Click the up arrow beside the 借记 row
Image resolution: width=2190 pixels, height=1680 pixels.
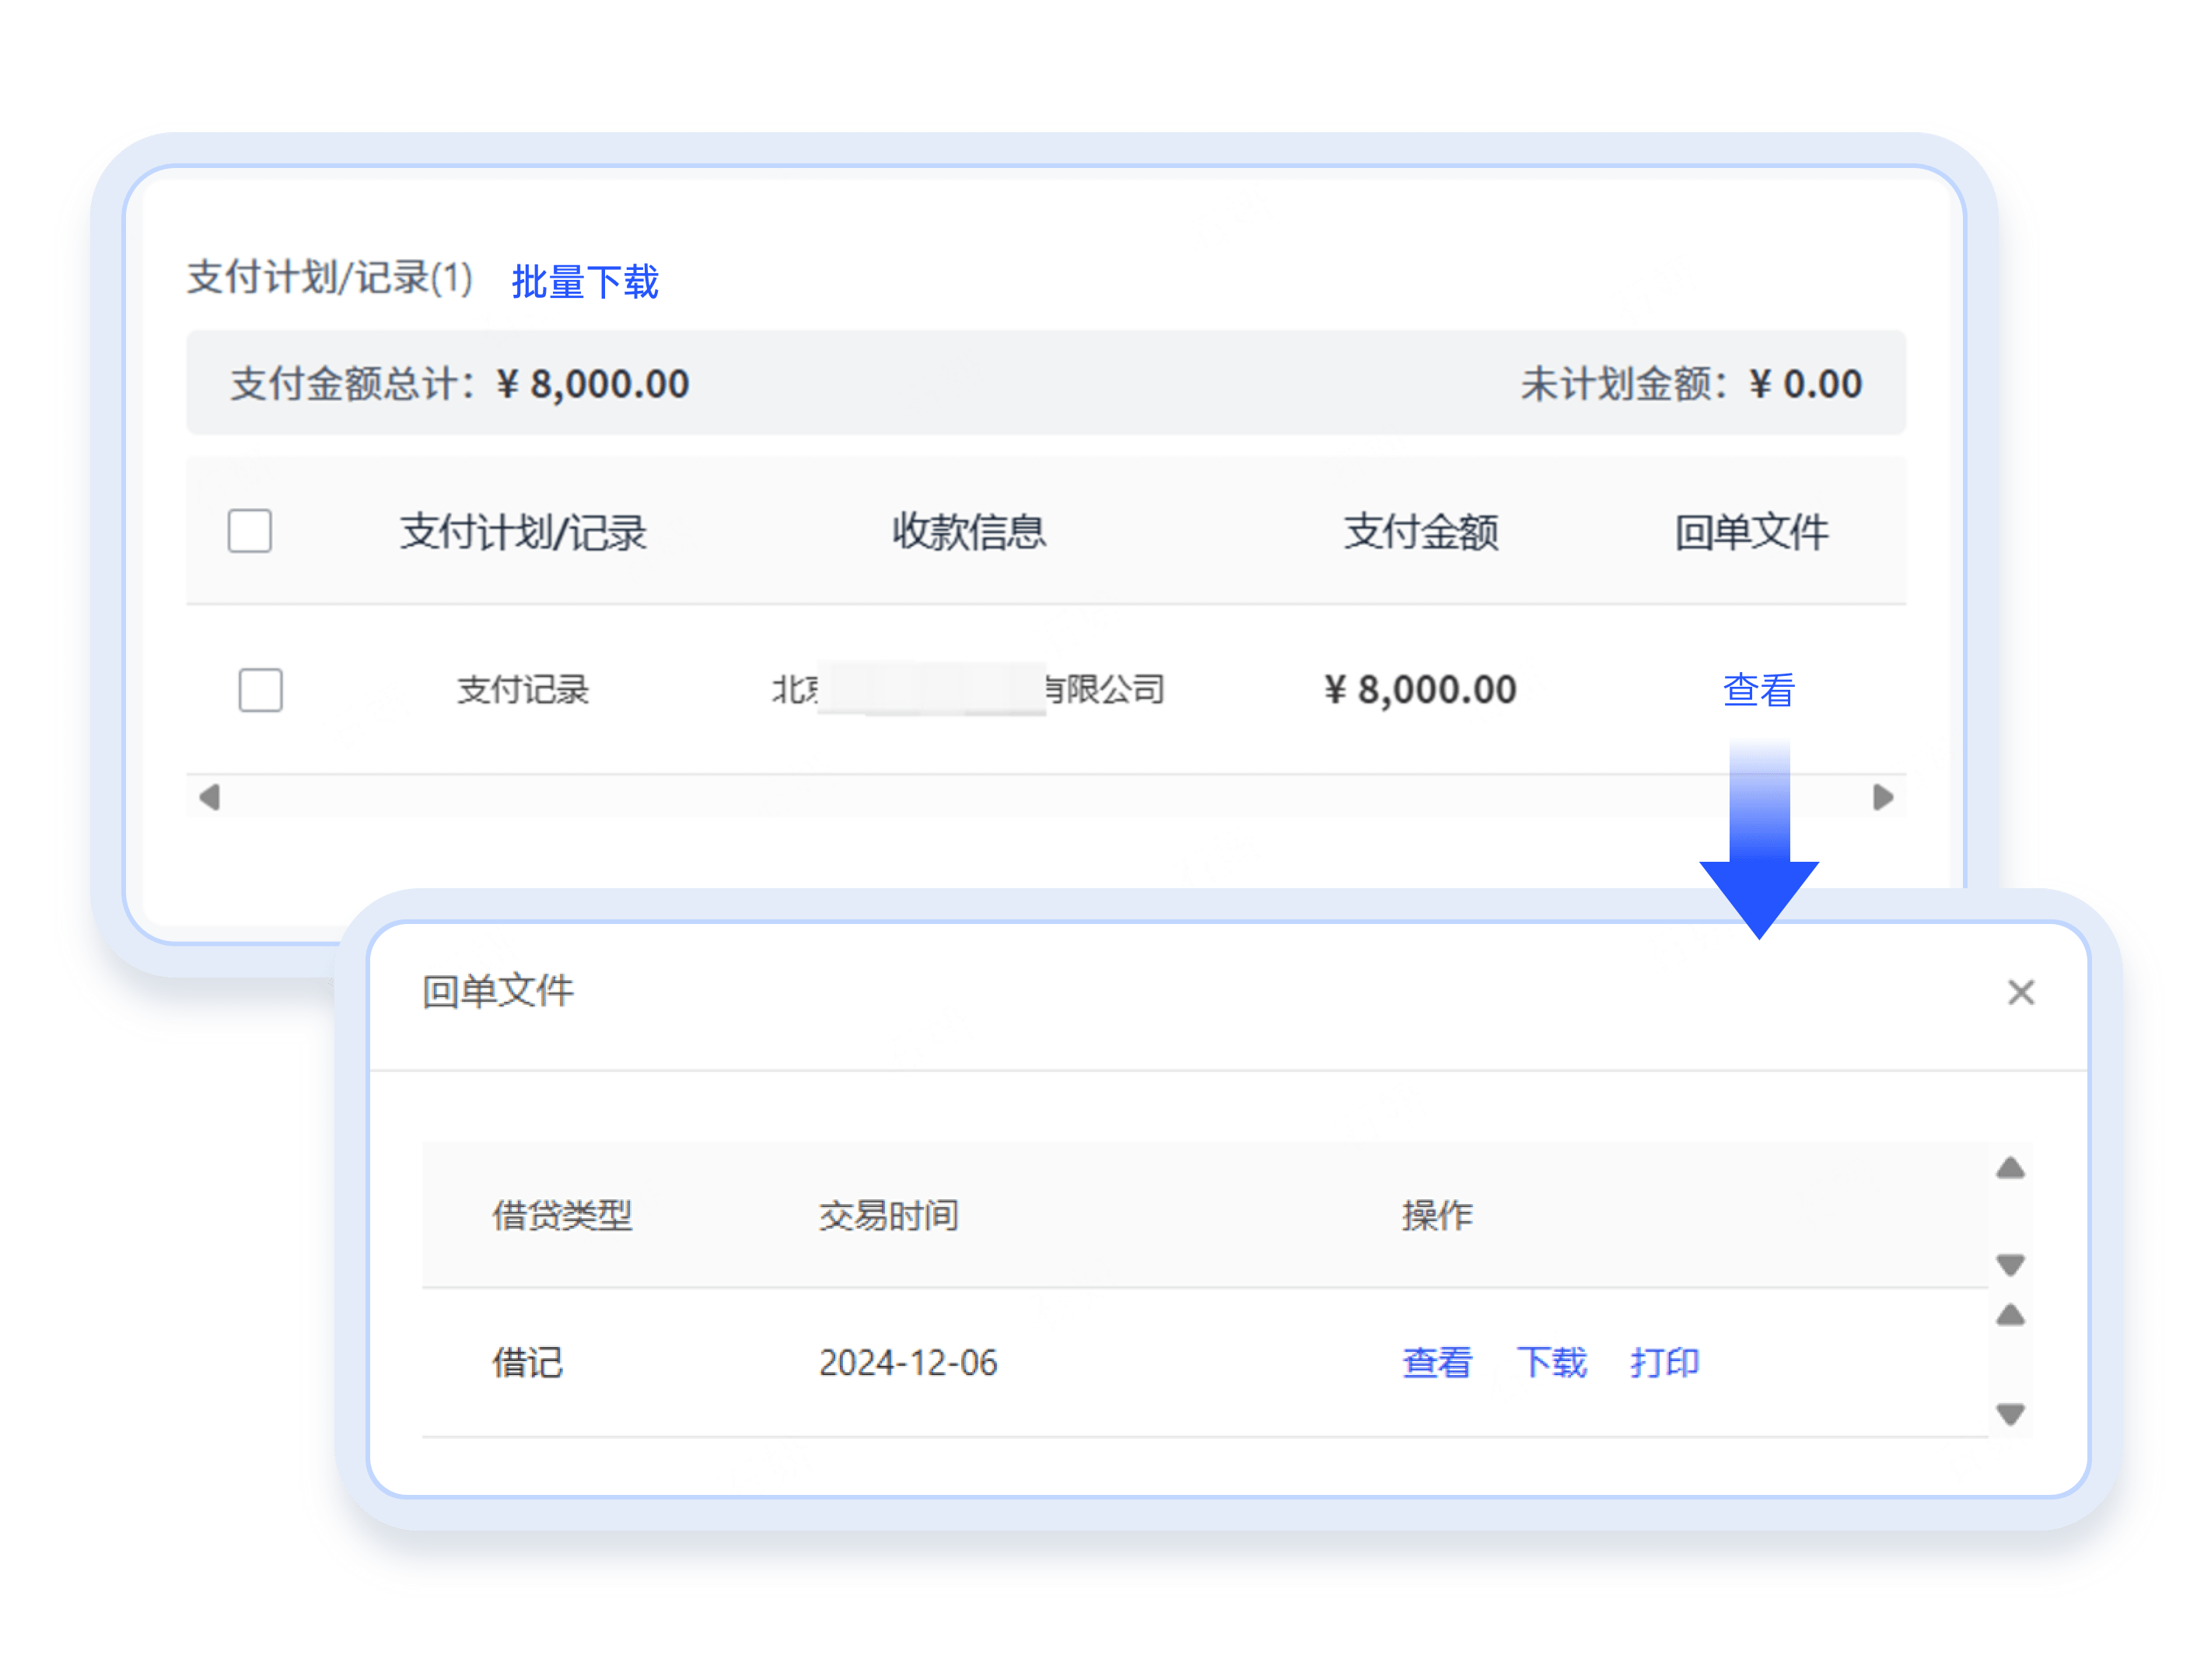[x=2010, y=1315]
